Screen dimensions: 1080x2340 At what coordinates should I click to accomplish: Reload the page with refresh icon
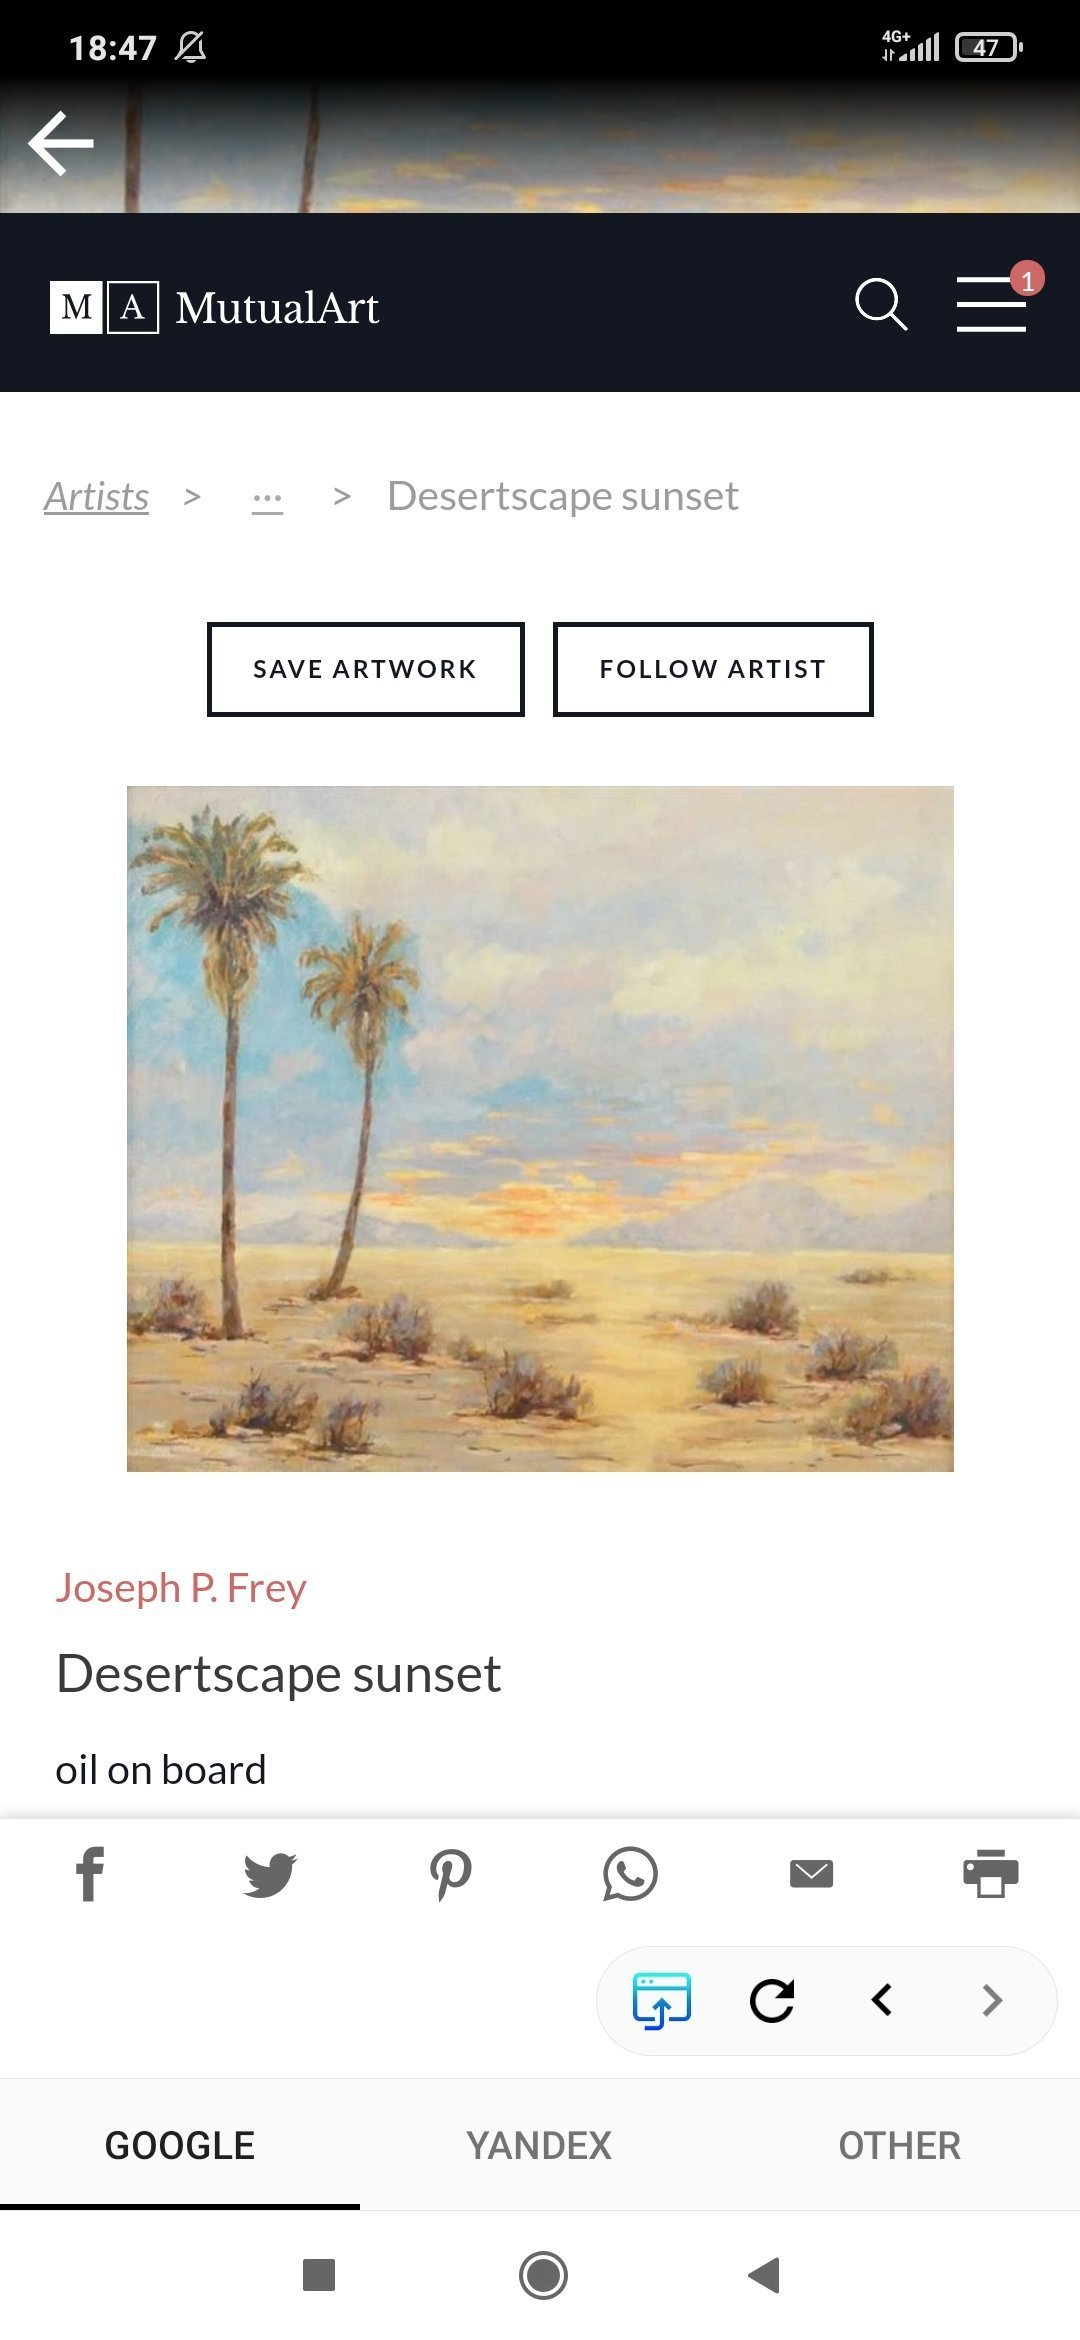click(x=772, y=2000)
